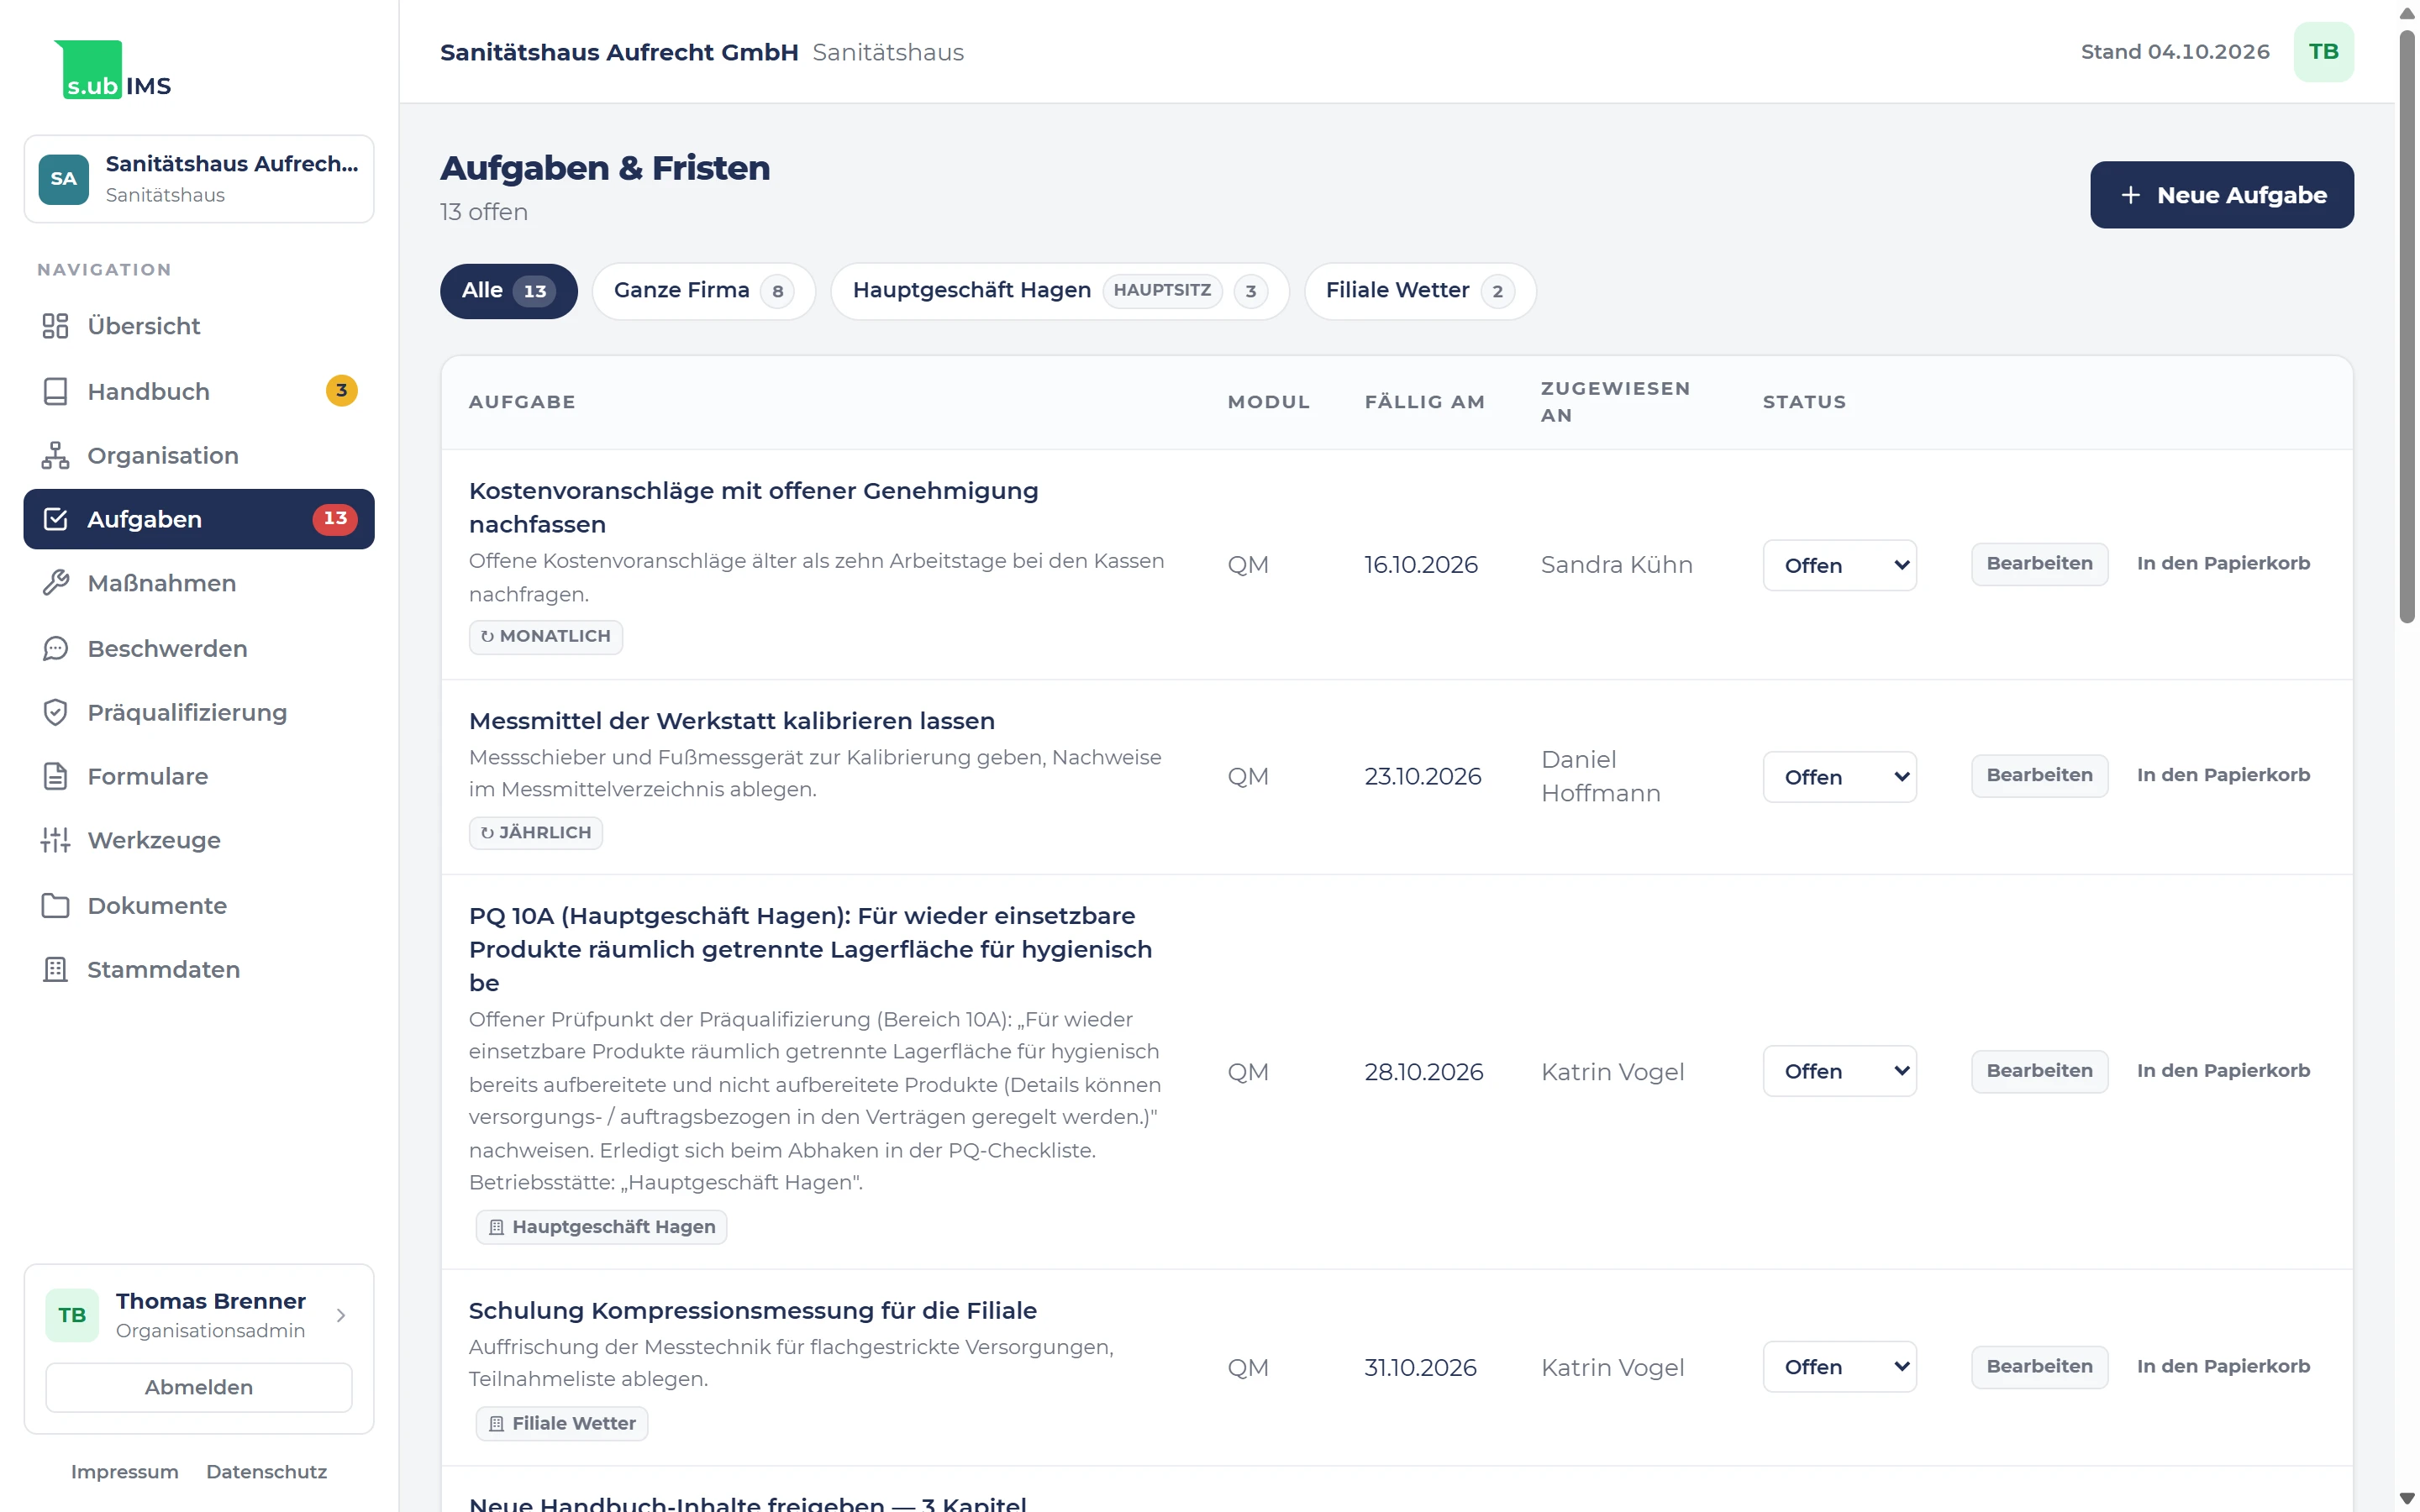Move Schulung Kompressionsmessung task to Papierkorb
This screenshot has width=2420, height=1512.
[x=2223, y=1366]
